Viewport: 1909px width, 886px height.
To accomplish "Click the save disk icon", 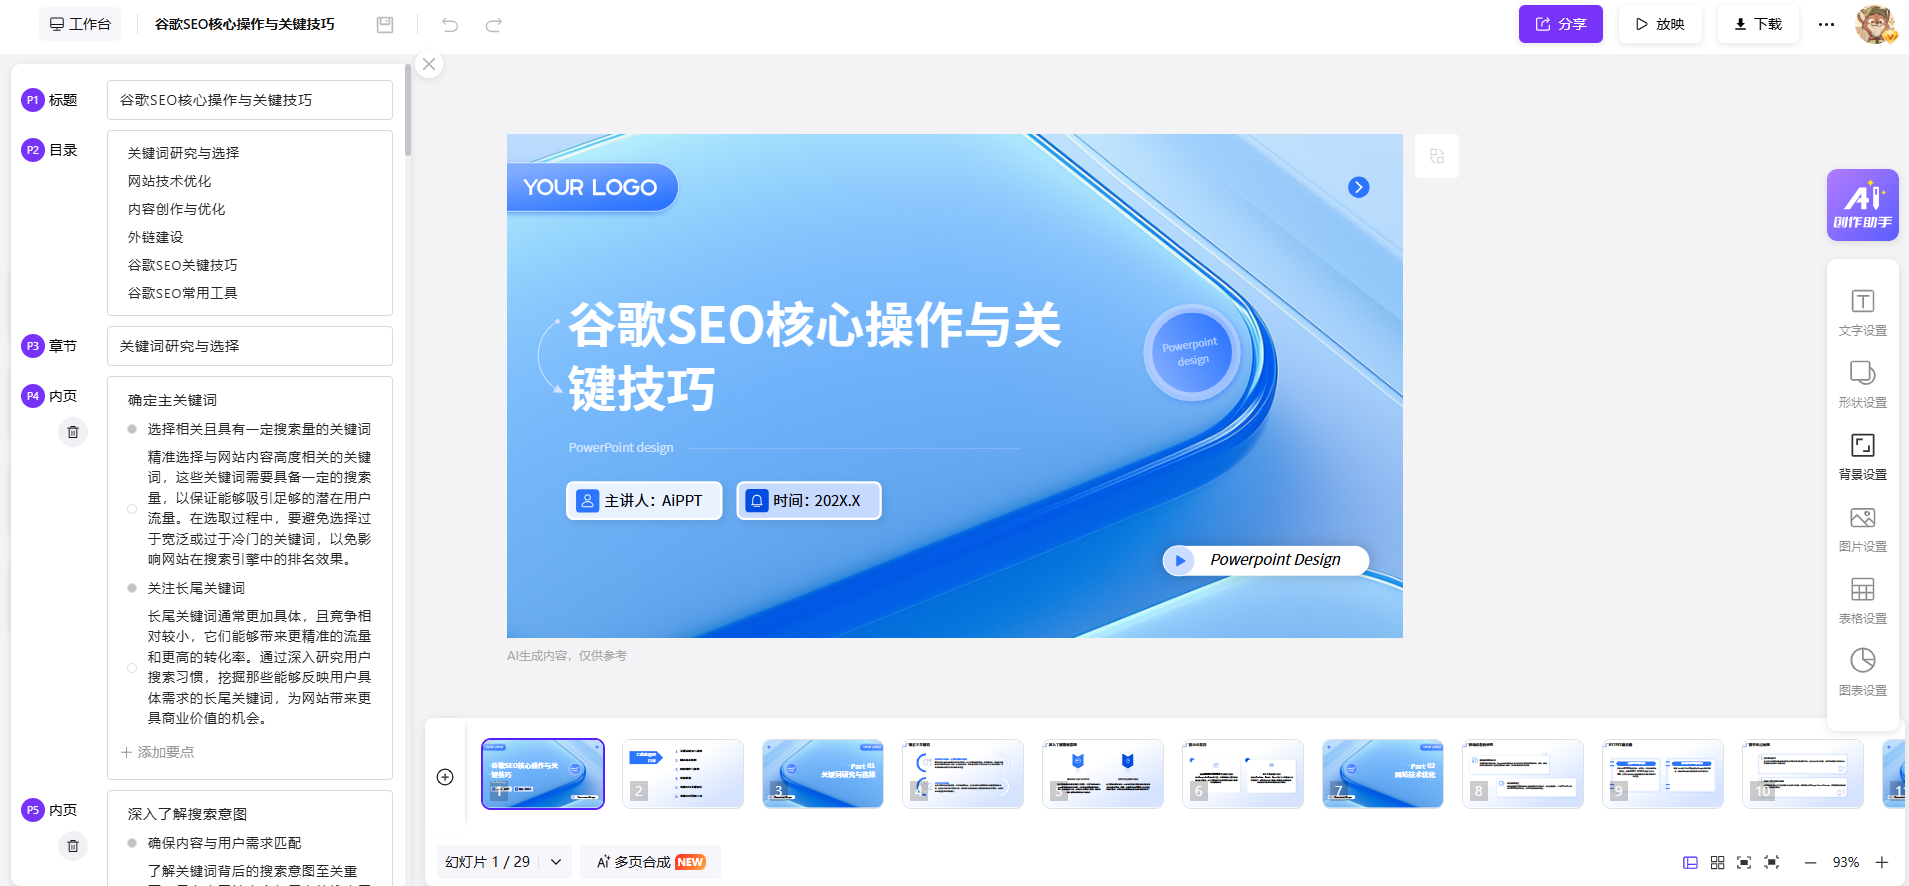I will point(385,25).
